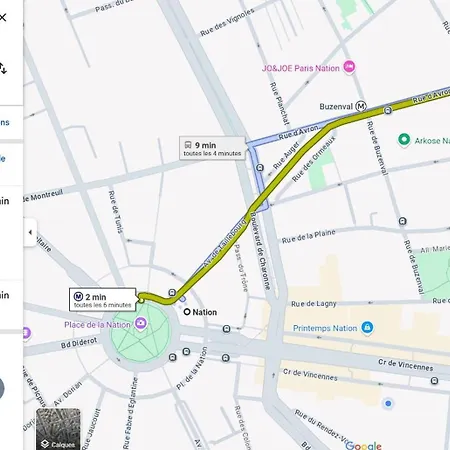The width and height of the screenshot is (450, 450).
Task: Select the bus stop at Nation near the route end
Action: (x=172, y=293)
